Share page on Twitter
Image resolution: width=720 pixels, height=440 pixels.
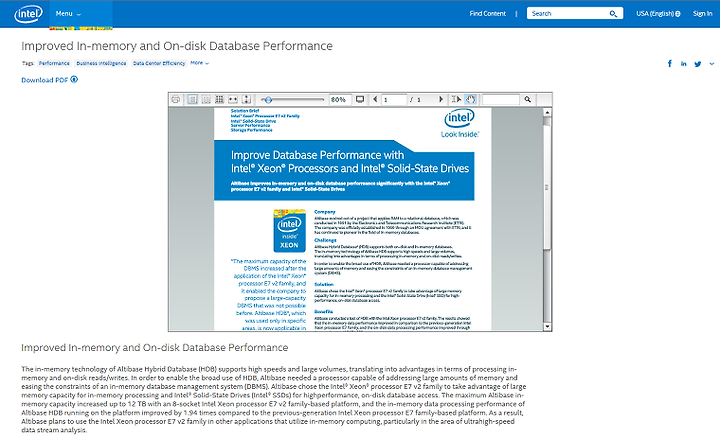(698, 64)
